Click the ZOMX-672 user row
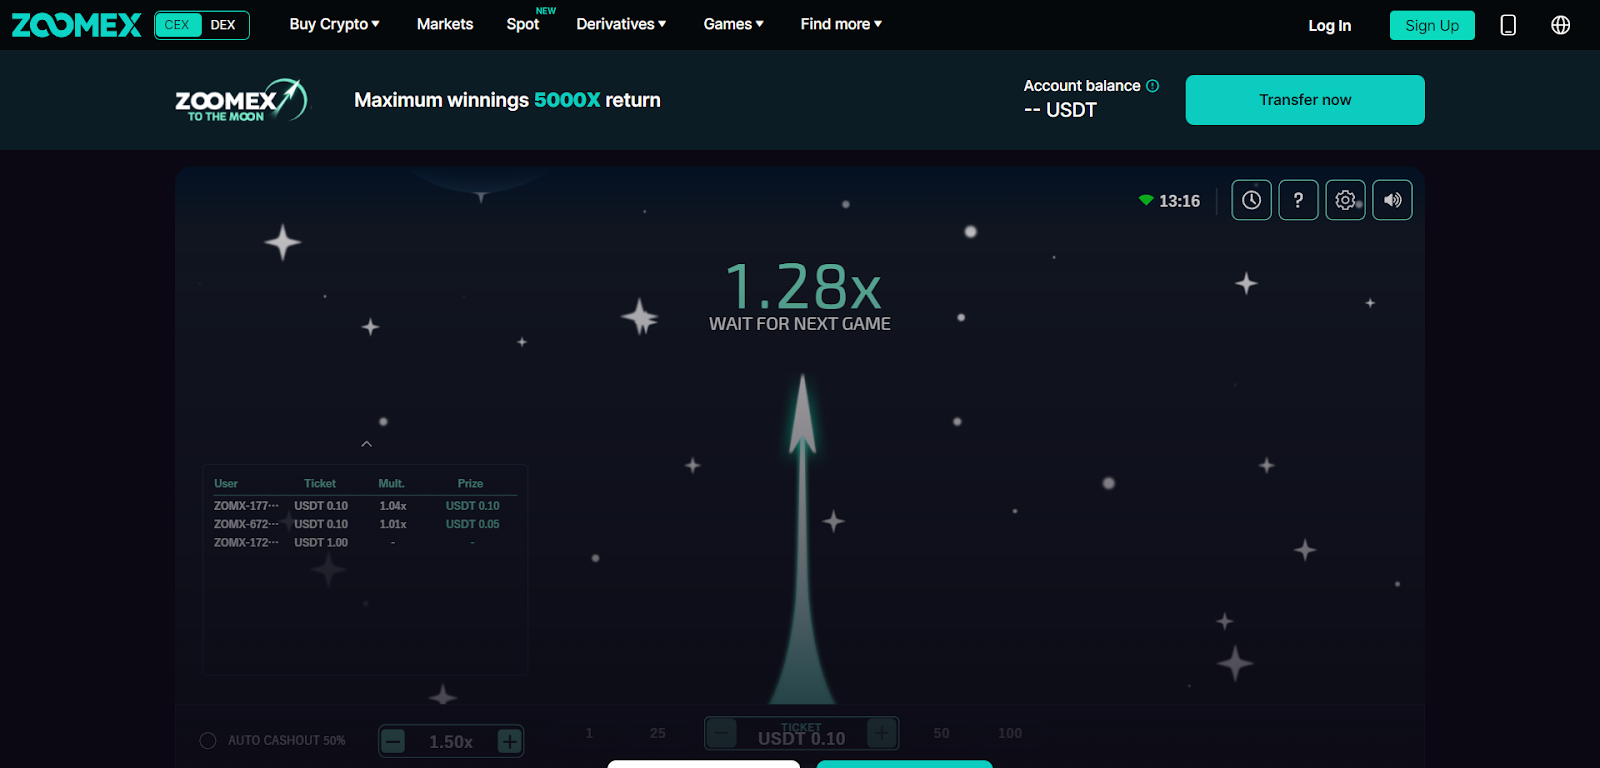1600x768 pixels. tap(365, 524)
